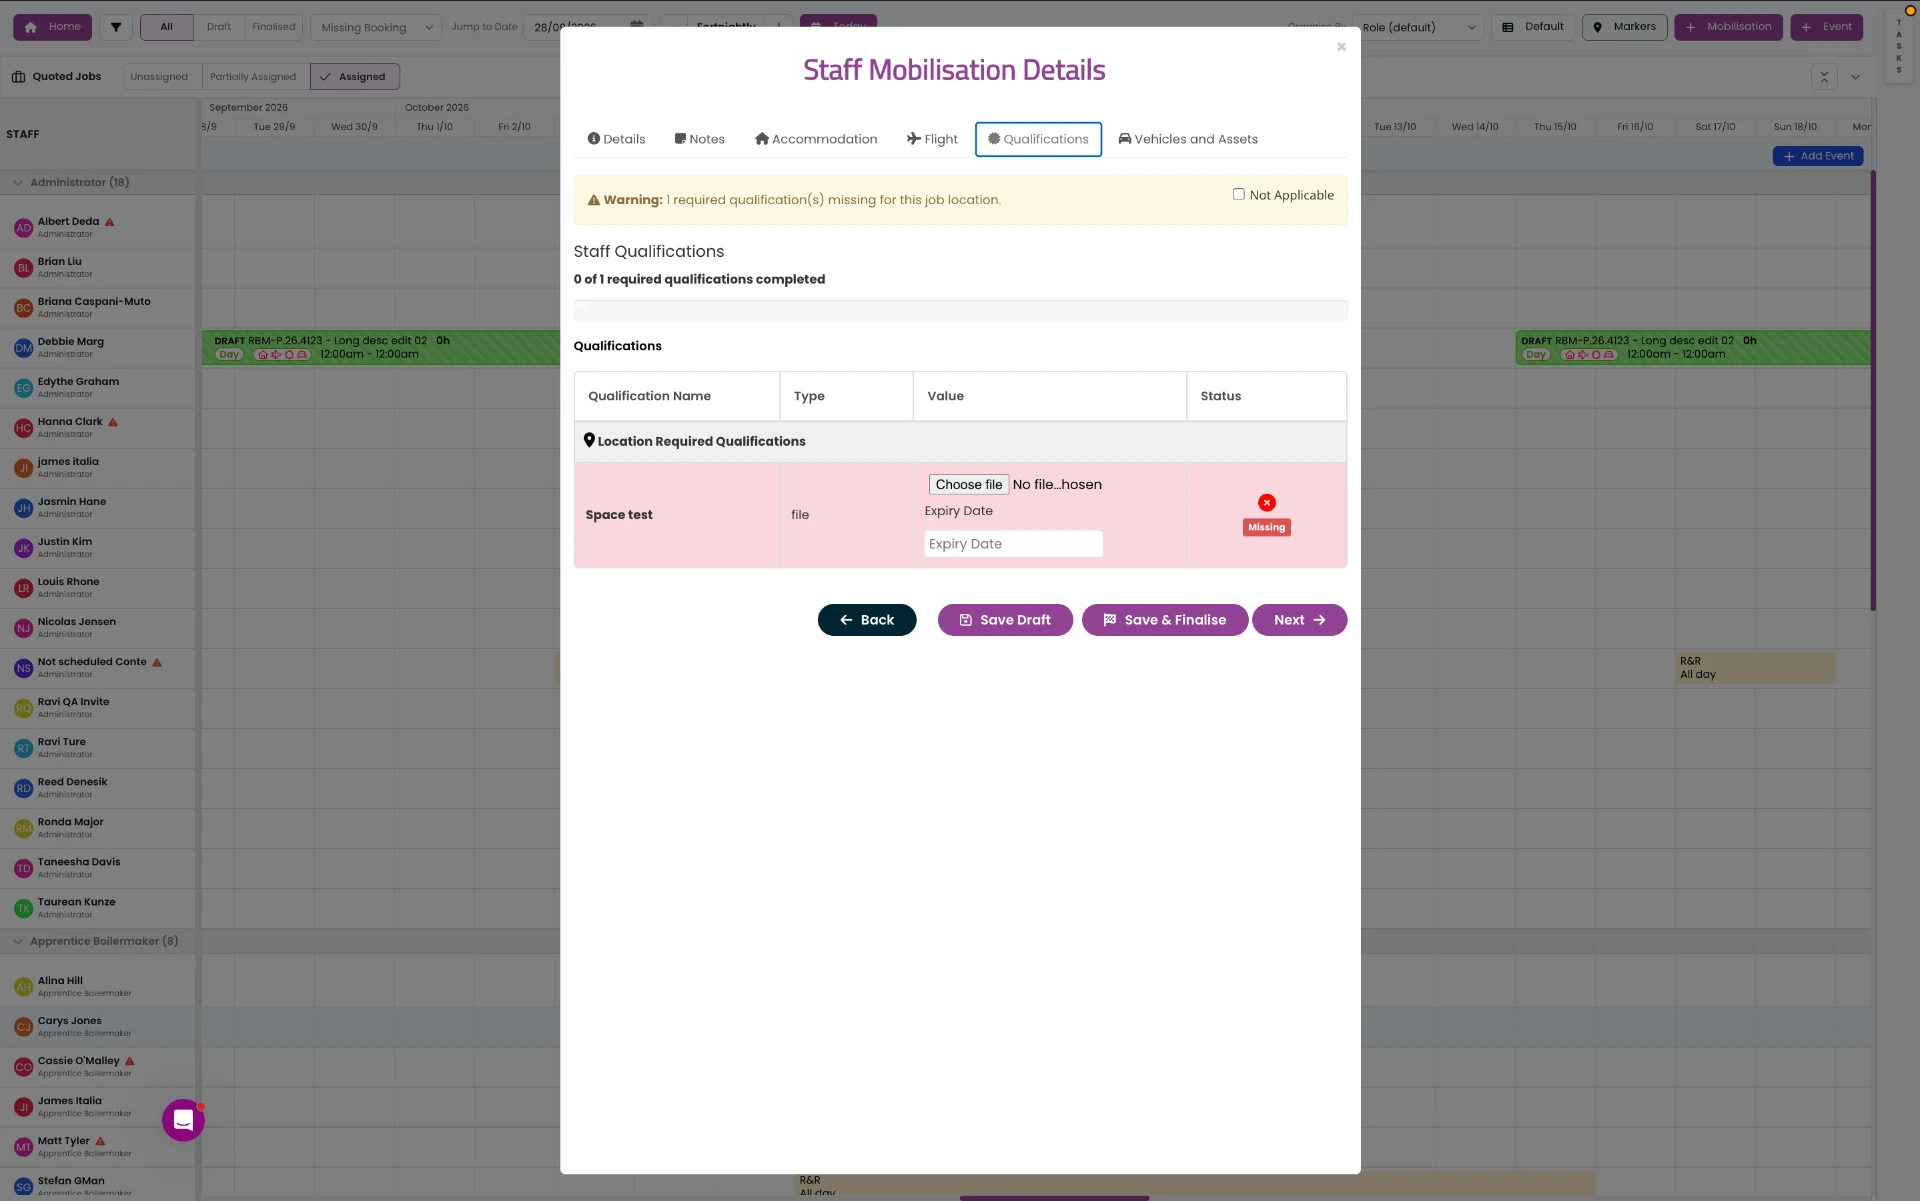Open the Accommodation tab

tap(816, 139)
